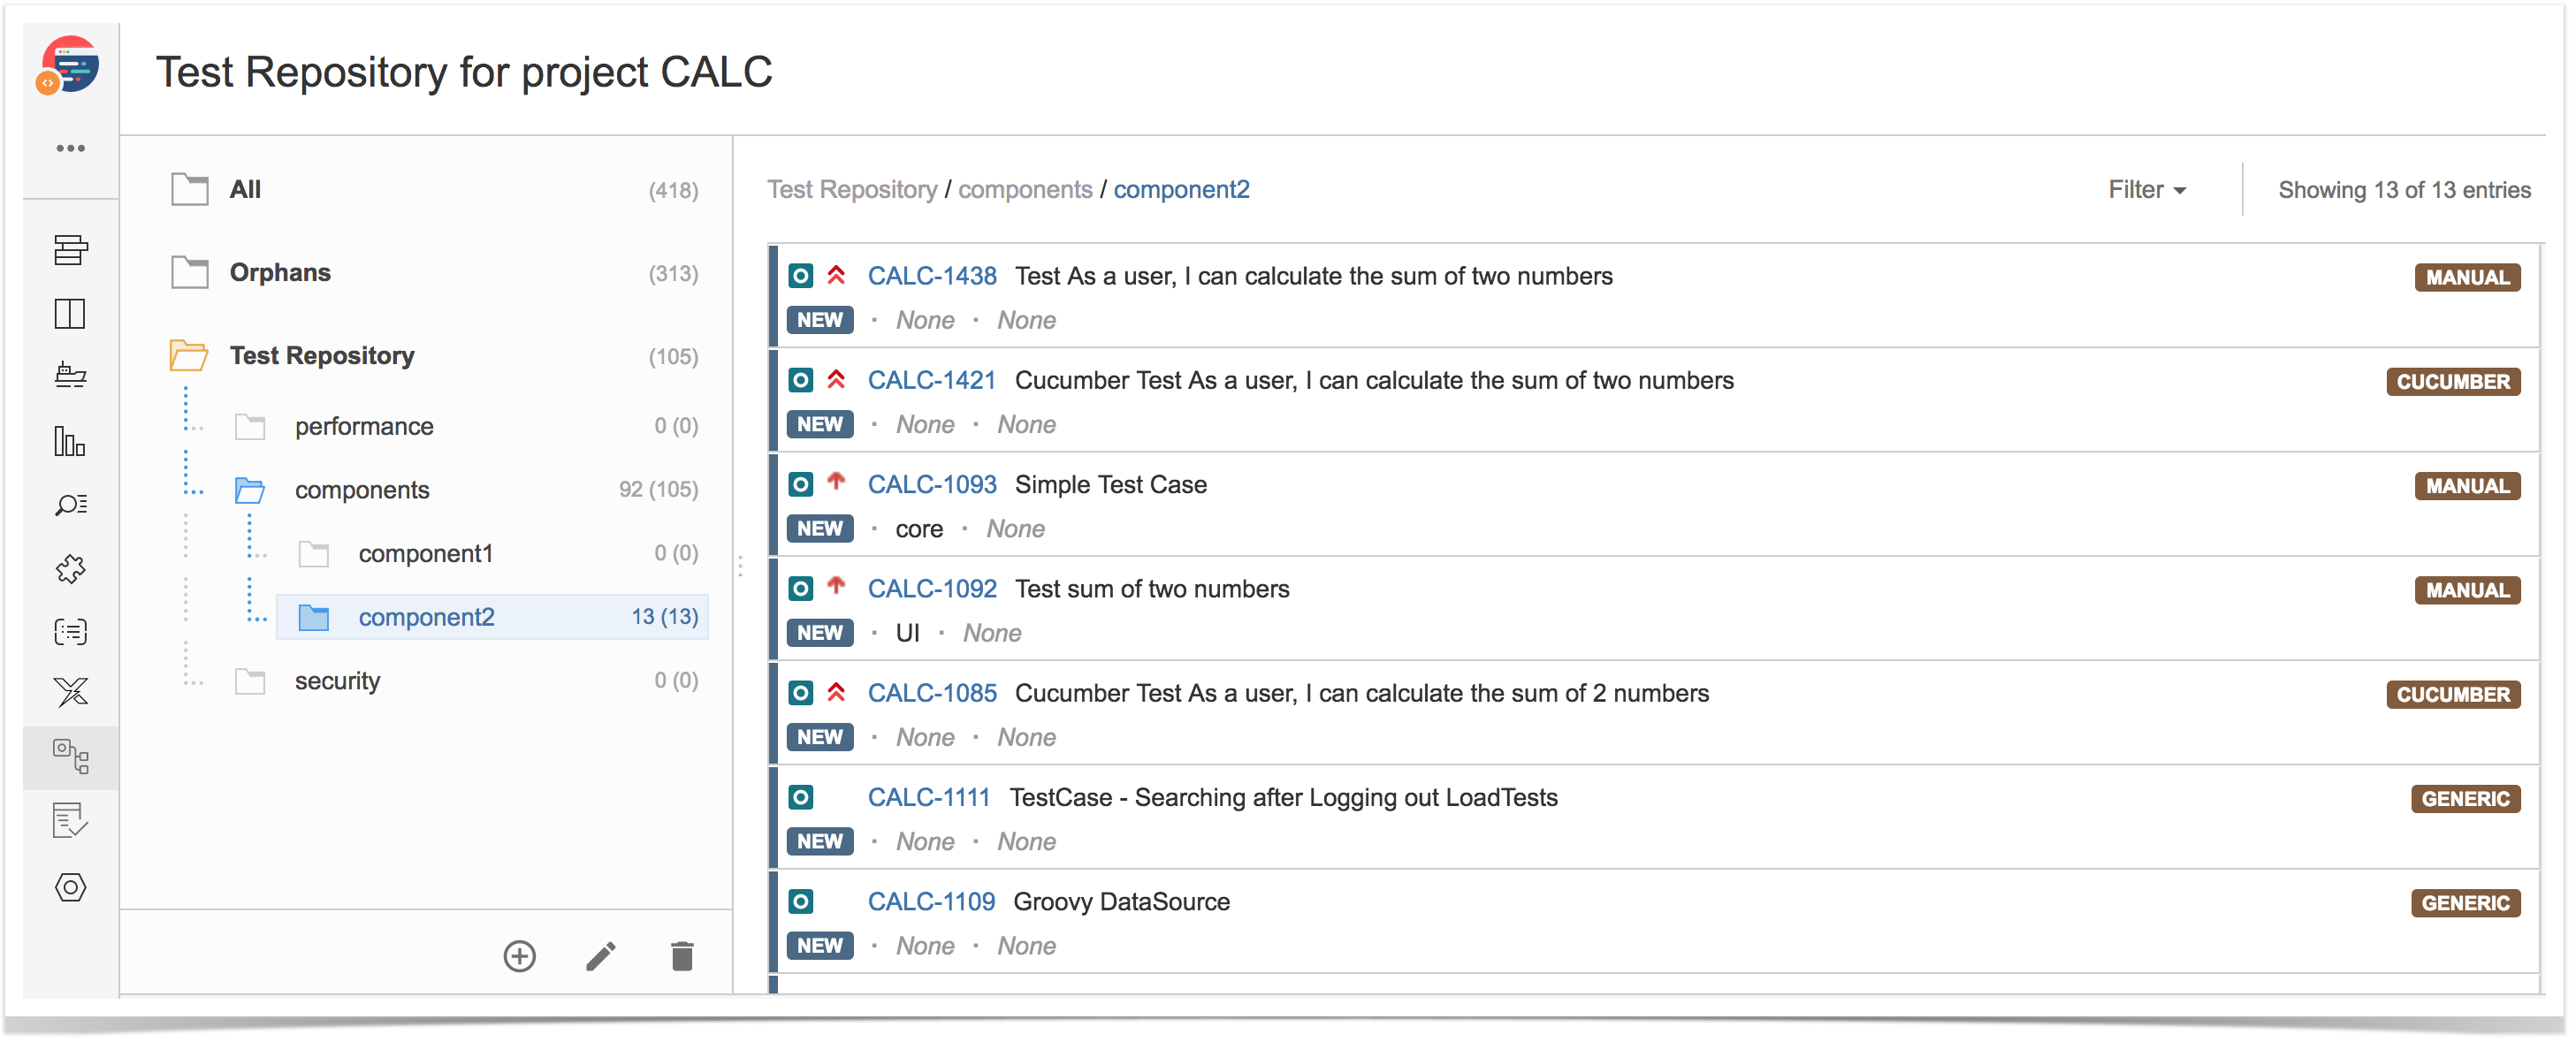2576x1042 pixels.
Task: Open the add-ons puzzle piece sidebar icon
Action: click(x=70, y=569)
